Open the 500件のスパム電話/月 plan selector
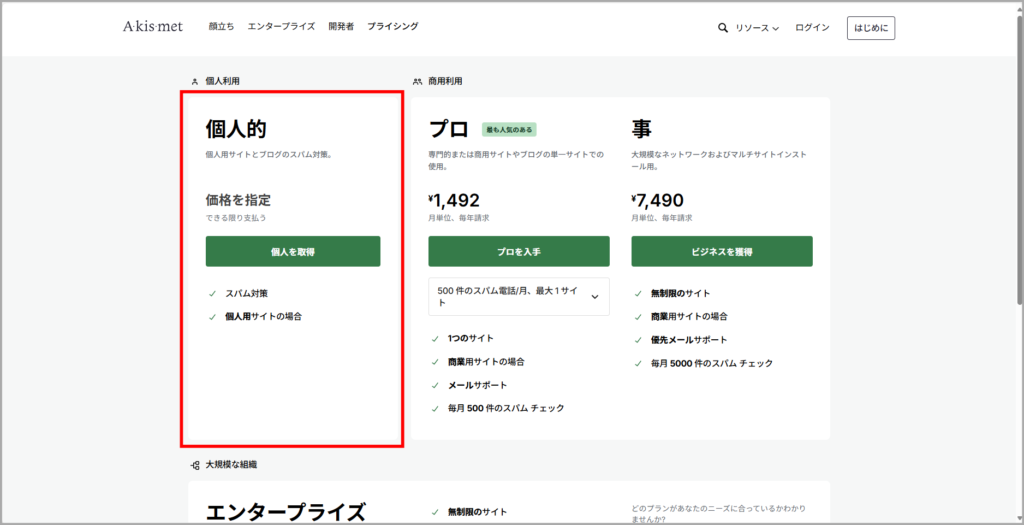This screenshot has height=525, width=1024. coord(518,296)
